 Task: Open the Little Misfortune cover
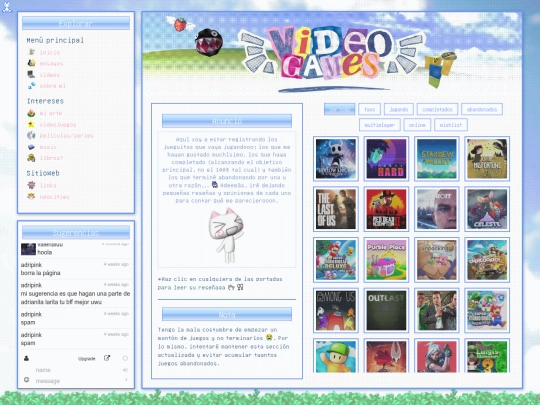pyautogui.click(x=487, y=158)
